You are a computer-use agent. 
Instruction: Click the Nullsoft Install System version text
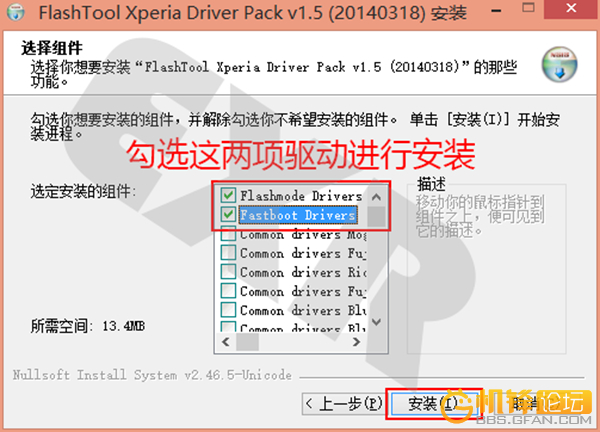[x=152, y=375]
